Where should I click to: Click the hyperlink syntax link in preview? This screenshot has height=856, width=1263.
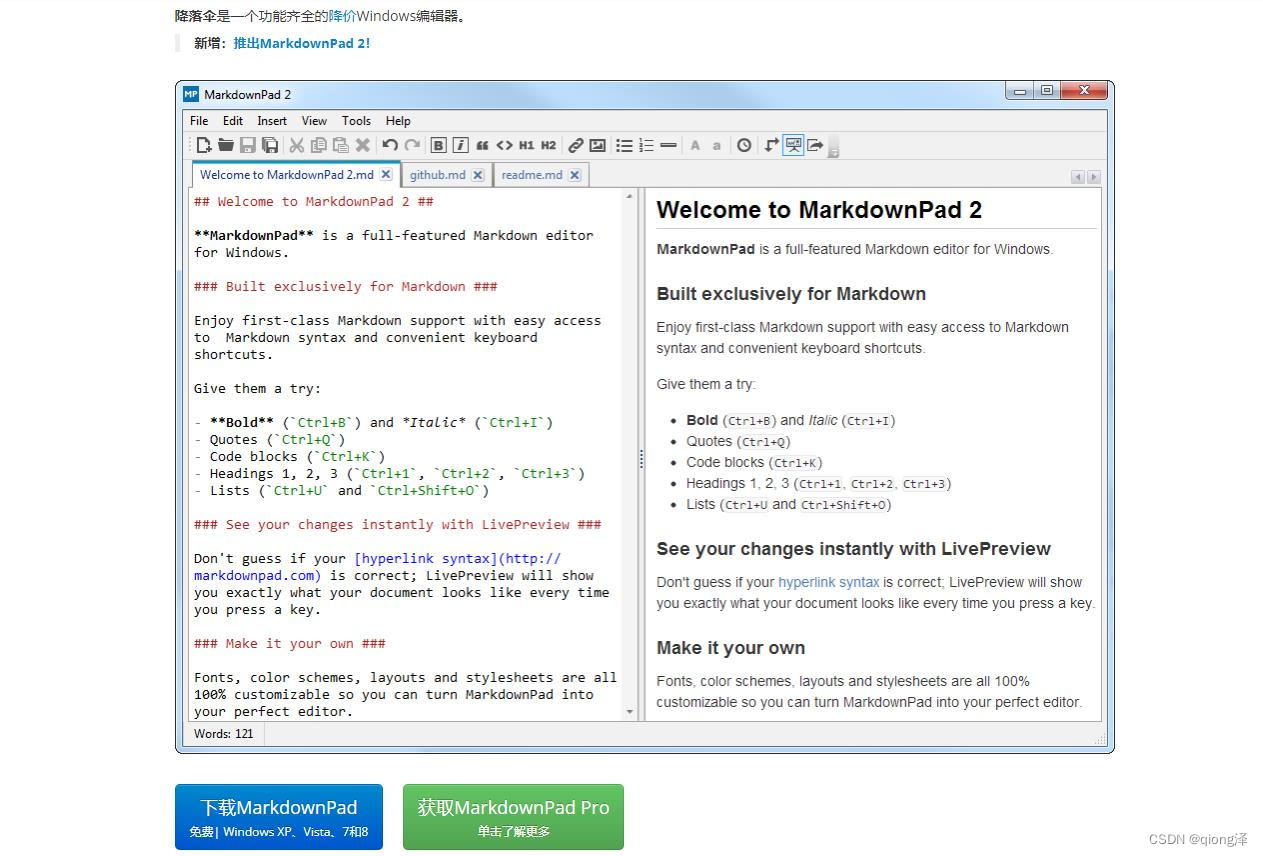(x=829, y=582)
